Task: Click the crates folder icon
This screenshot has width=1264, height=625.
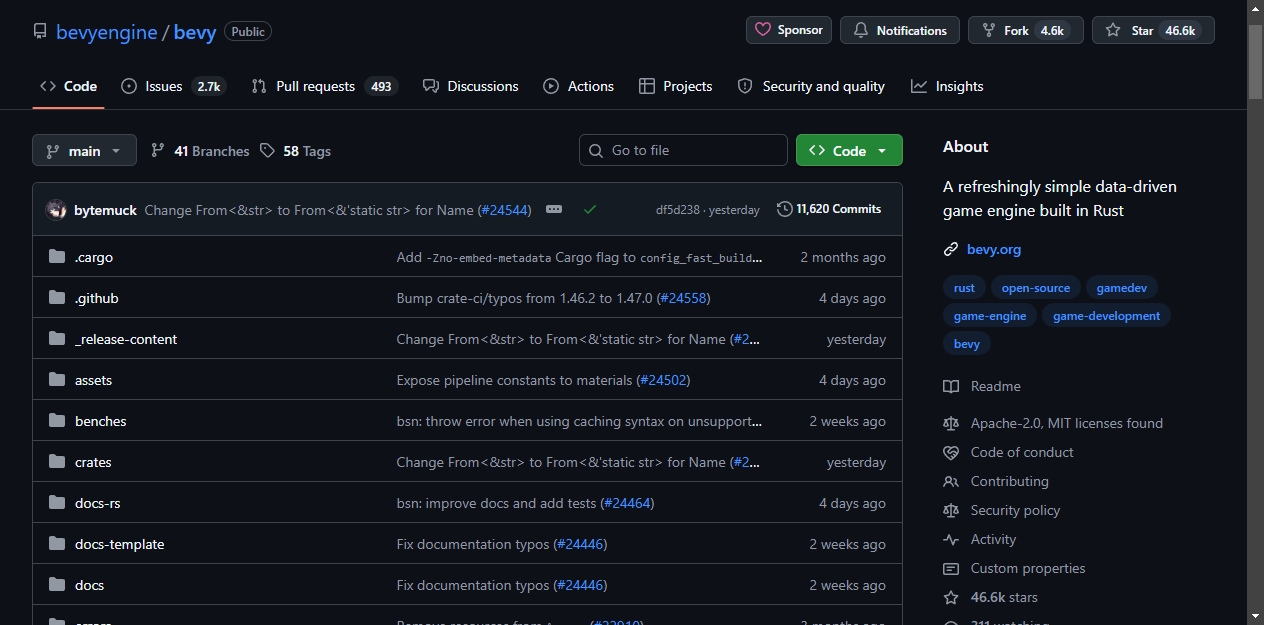Action: 57,462
